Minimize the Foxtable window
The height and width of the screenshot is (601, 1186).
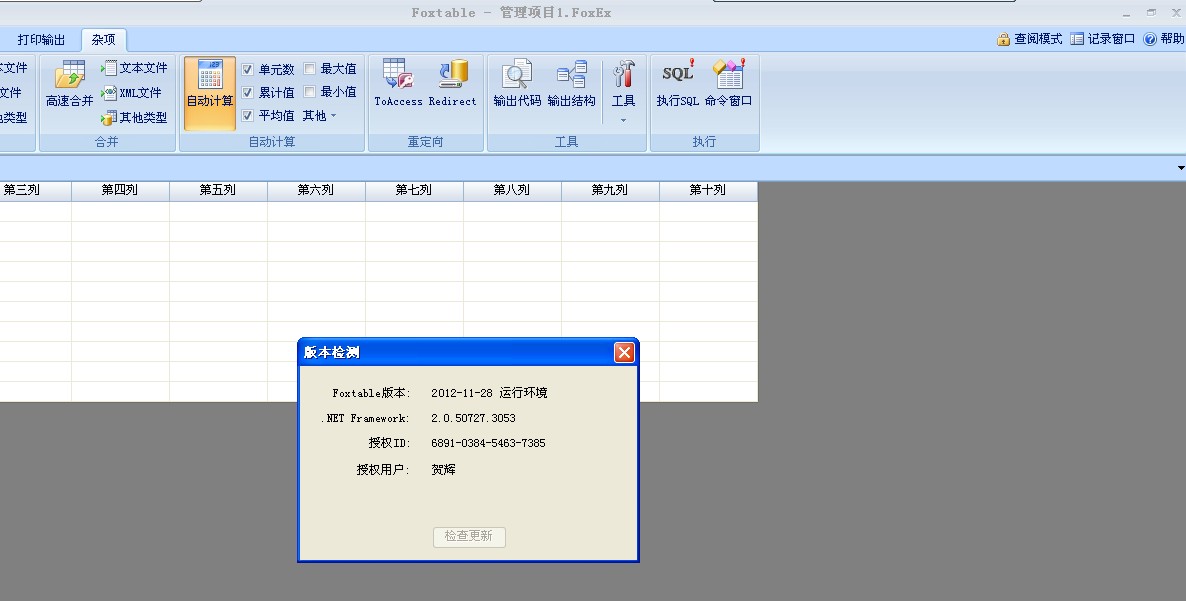coord(1126,13)
